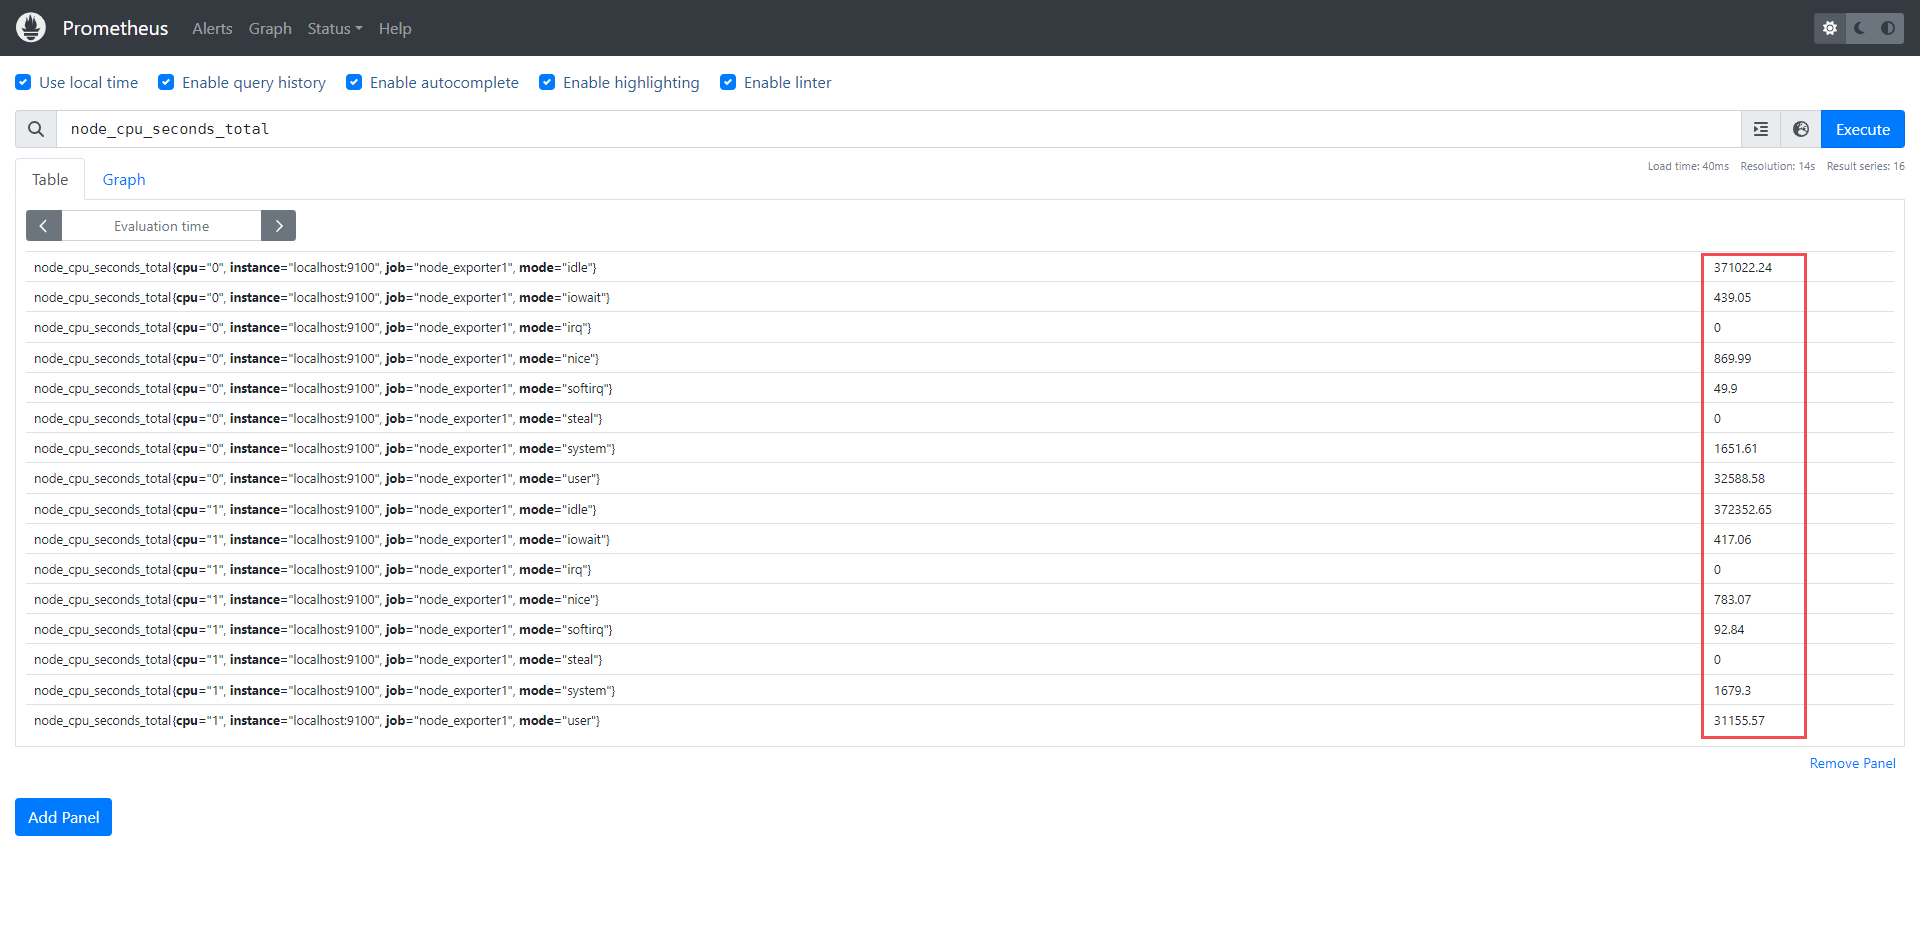Open the Help page
This screenshot has width=1920, height=945.
coord(395,28)
